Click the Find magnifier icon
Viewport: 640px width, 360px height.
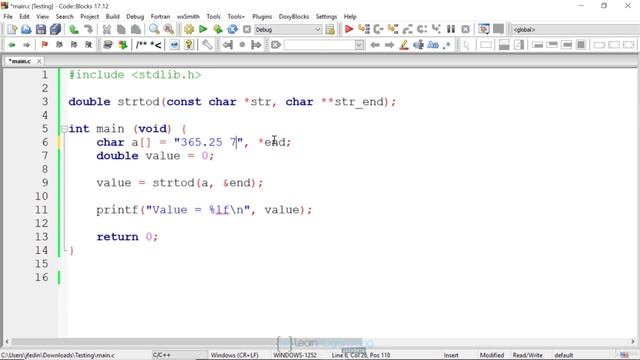(x=154, y=29)
